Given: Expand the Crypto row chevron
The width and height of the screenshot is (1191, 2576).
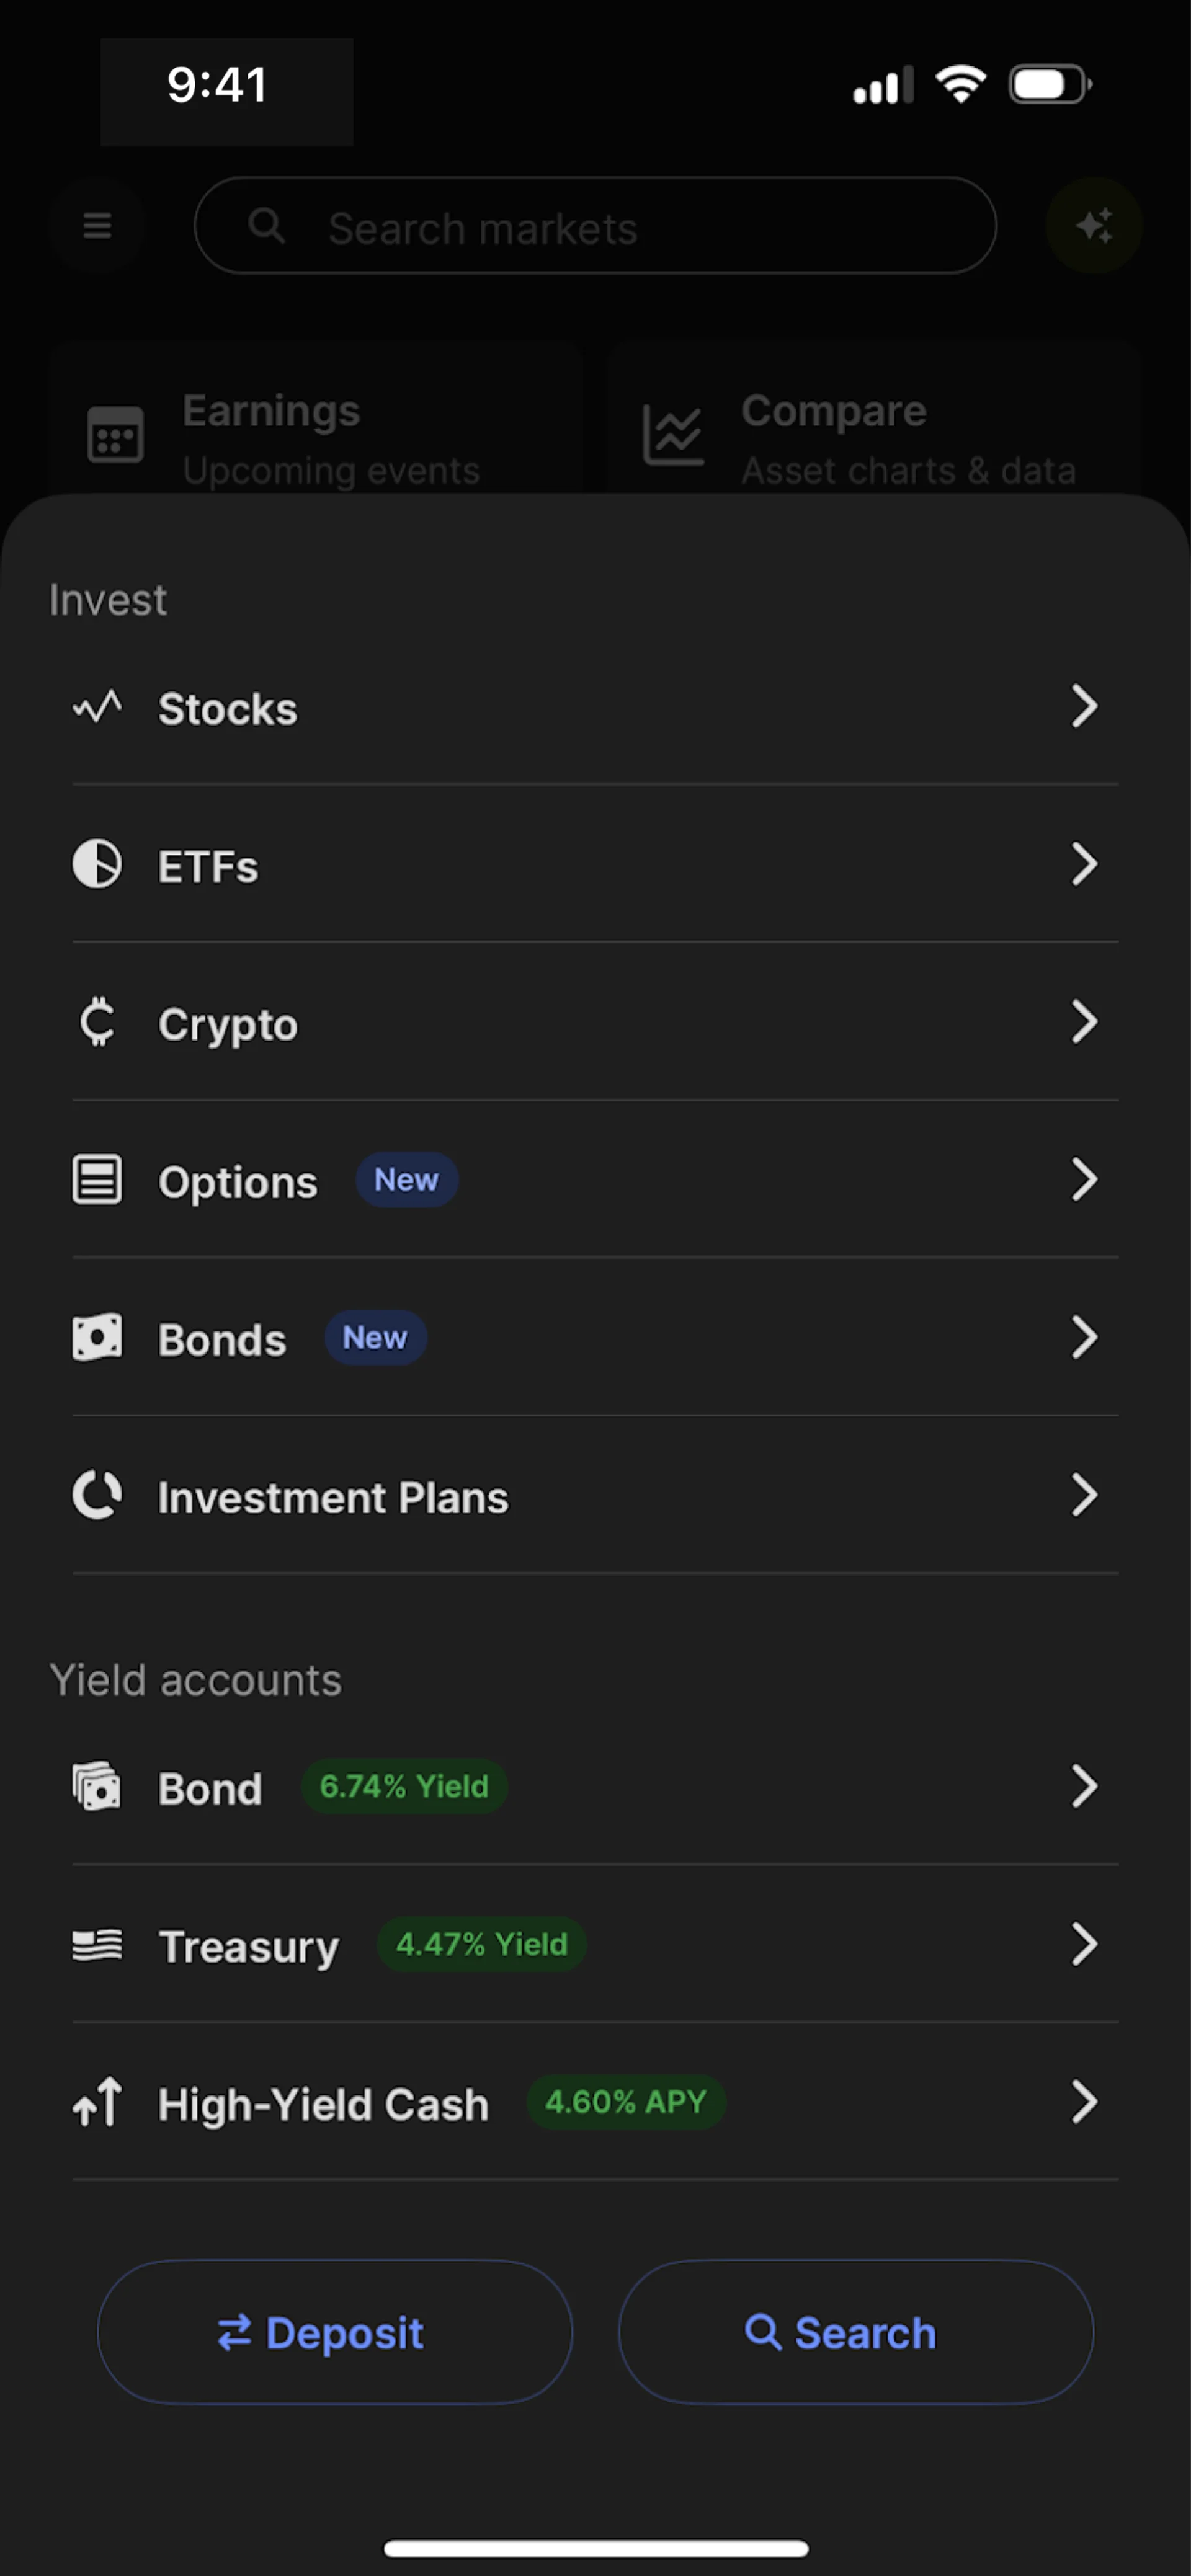Looking at the screenshot, I should coord(1084,1022).
